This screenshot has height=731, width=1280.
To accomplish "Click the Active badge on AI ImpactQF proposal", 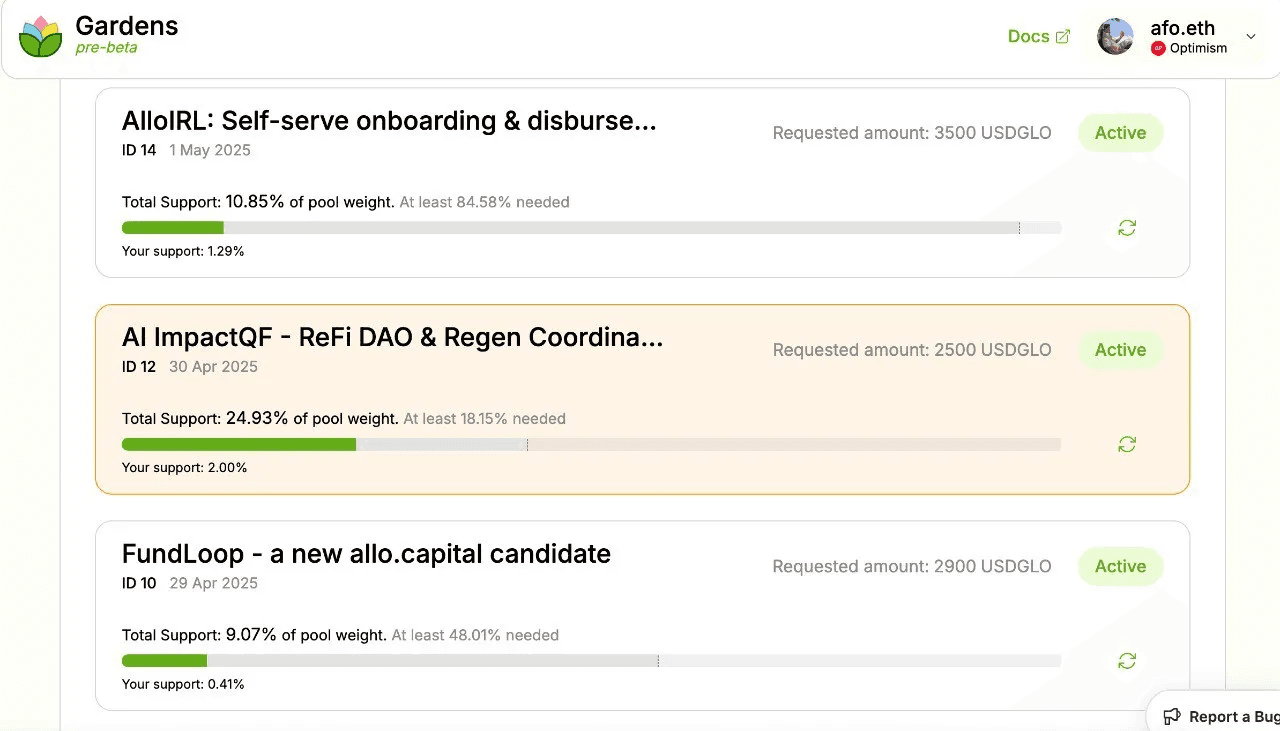I will [x=1120, y=350].
